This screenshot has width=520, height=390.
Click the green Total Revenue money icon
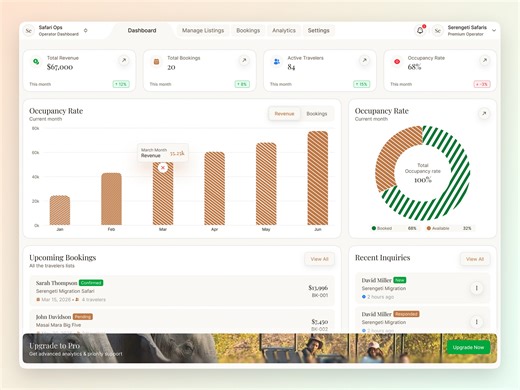pyautogui.click(x=36, y=62)
